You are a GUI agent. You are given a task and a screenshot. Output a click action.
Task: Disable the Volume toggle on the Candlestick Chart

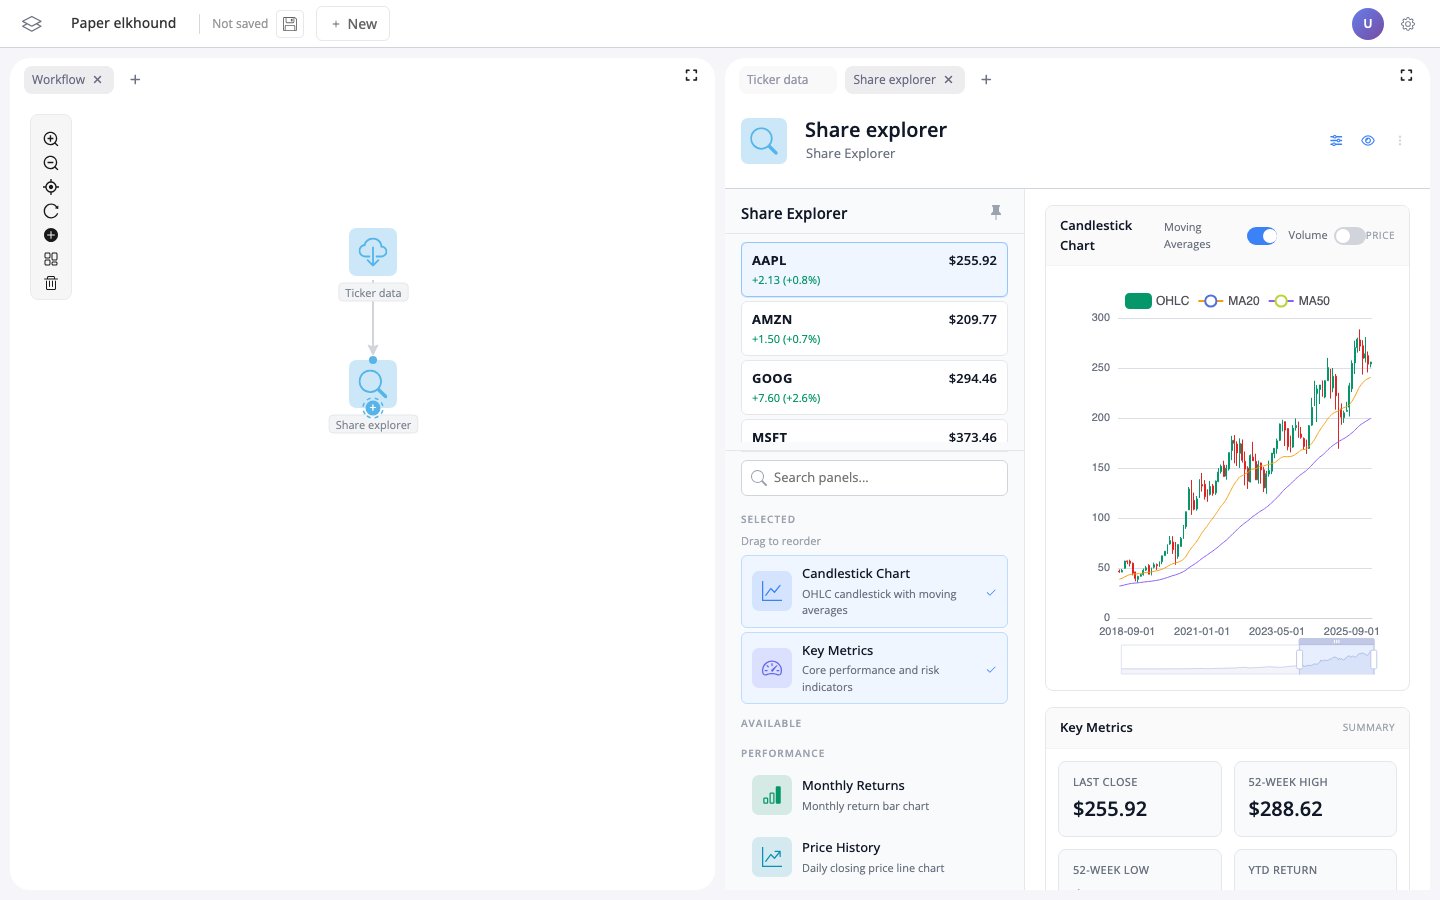[x=1262, y=235]
